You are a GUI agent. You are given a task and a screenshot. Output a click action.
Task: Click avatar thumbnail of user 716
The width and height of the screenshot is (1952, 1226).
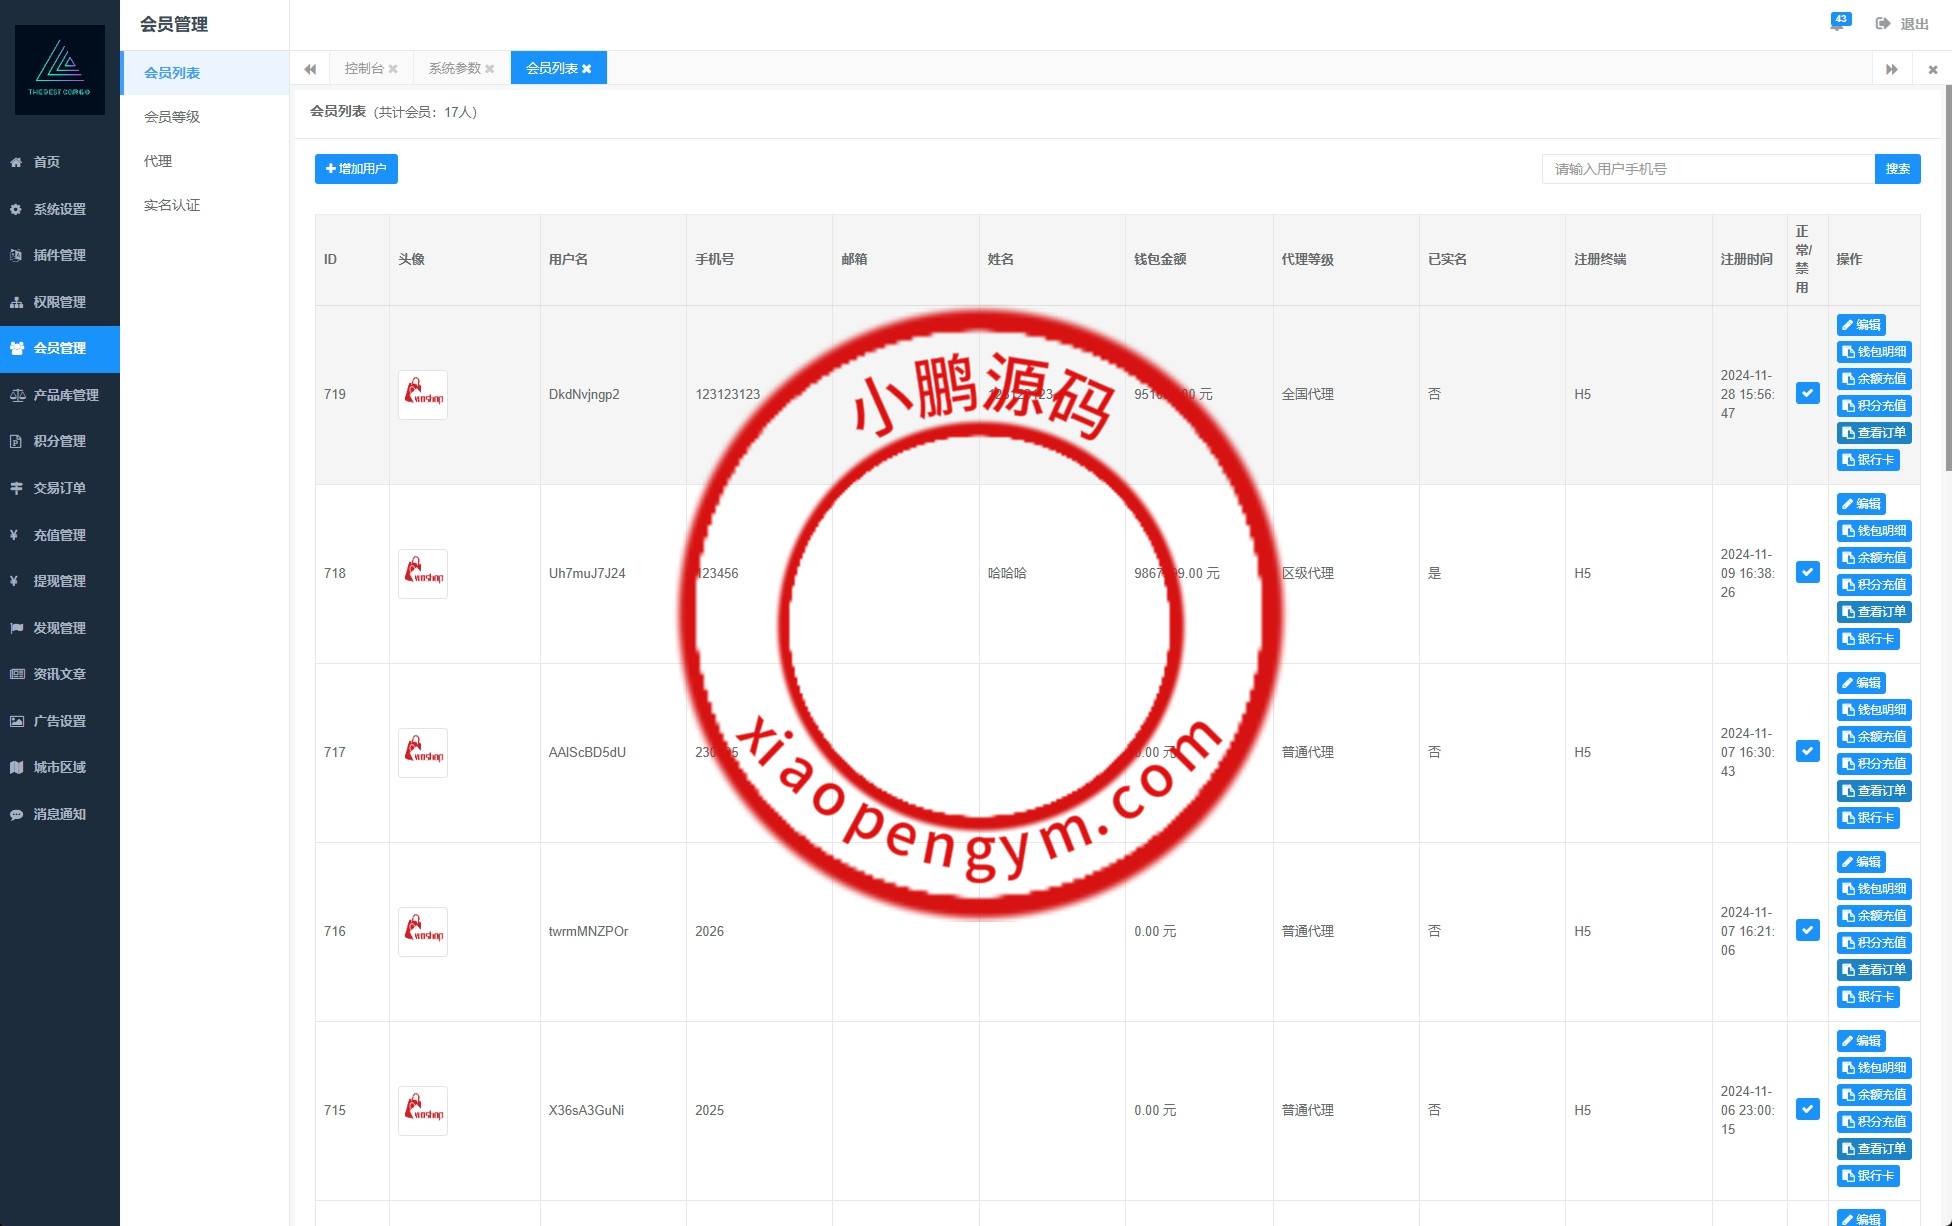click(x=423, y=932)
